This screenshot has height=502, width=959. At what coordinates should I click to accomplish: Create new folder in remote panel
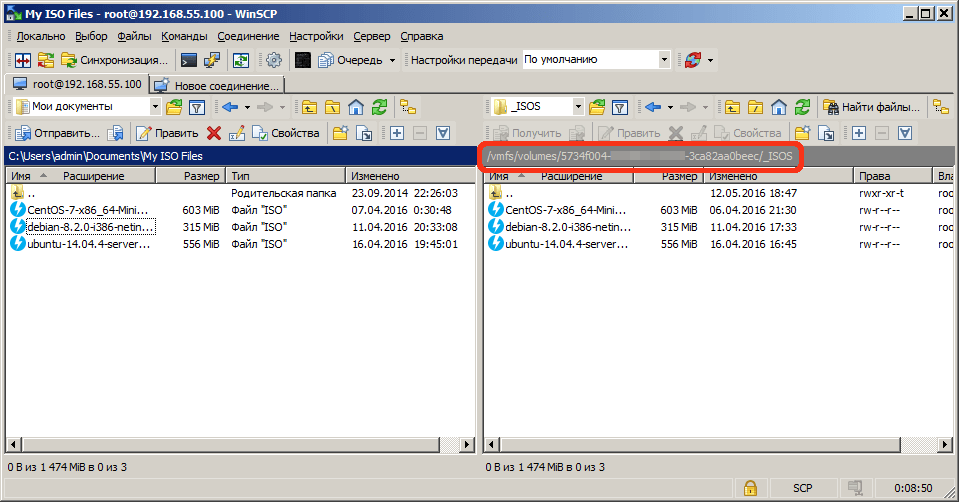click(802, 133)
